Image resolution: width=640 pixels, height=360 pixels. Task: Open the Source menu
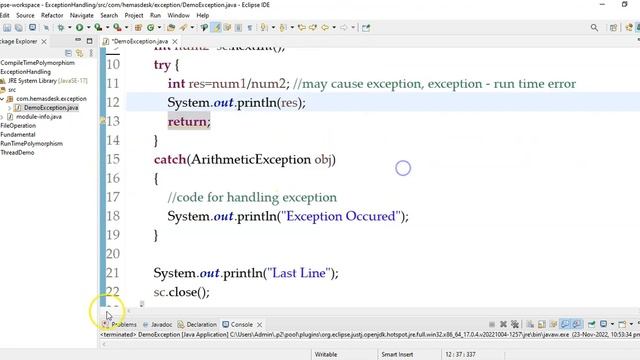coord(25,15)
